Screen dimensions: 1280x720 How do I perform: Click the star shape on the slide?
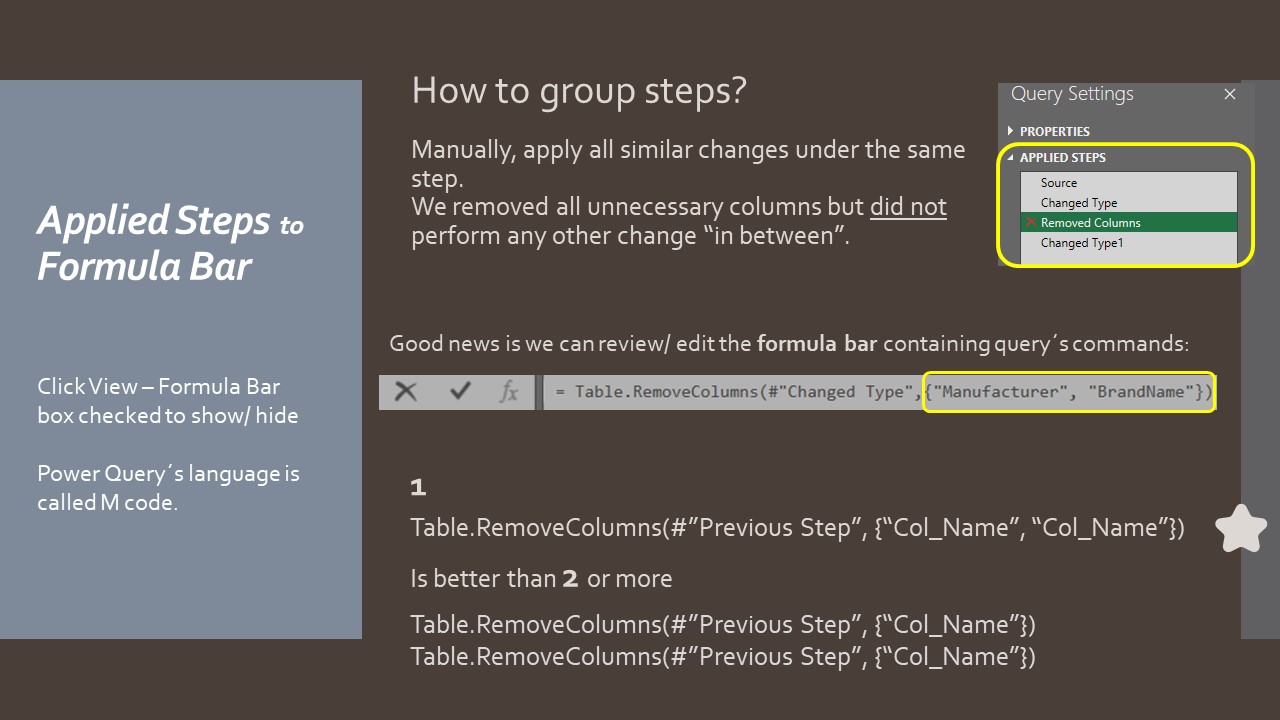1241,528
